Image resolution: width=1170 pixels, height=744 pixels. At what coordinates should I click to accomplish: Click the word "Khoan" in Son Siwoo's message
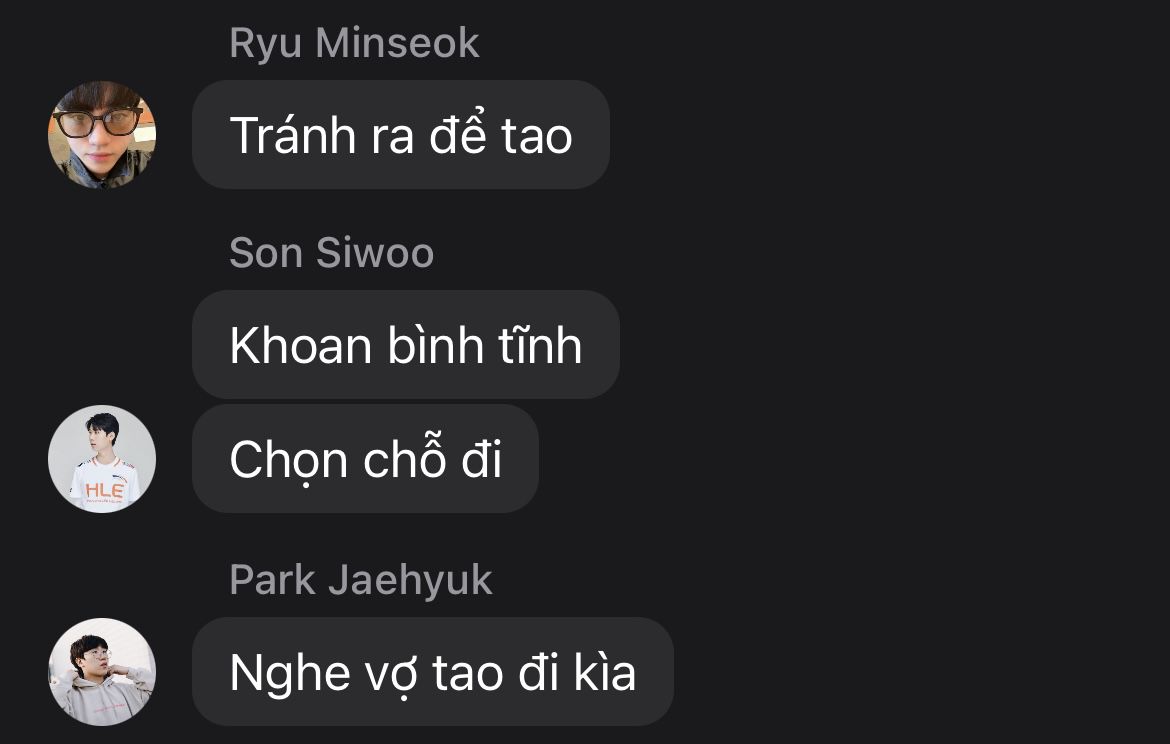[301, 345]
